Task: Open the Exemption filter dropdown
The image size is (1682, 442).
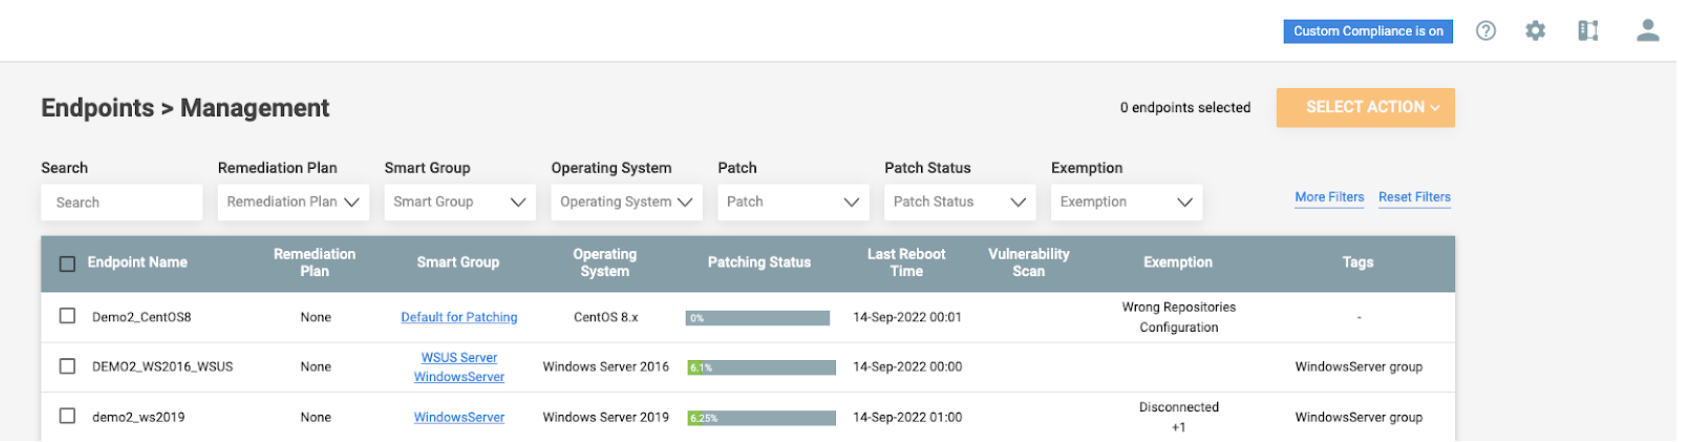Action: pyautogui.click(x=1127, y=202)
